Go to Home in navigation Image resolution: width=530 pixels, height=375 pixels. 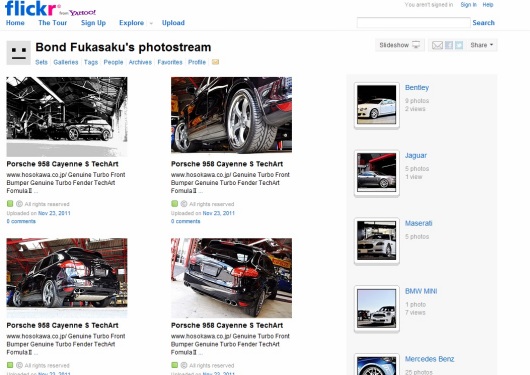click(x=15, y=23)
